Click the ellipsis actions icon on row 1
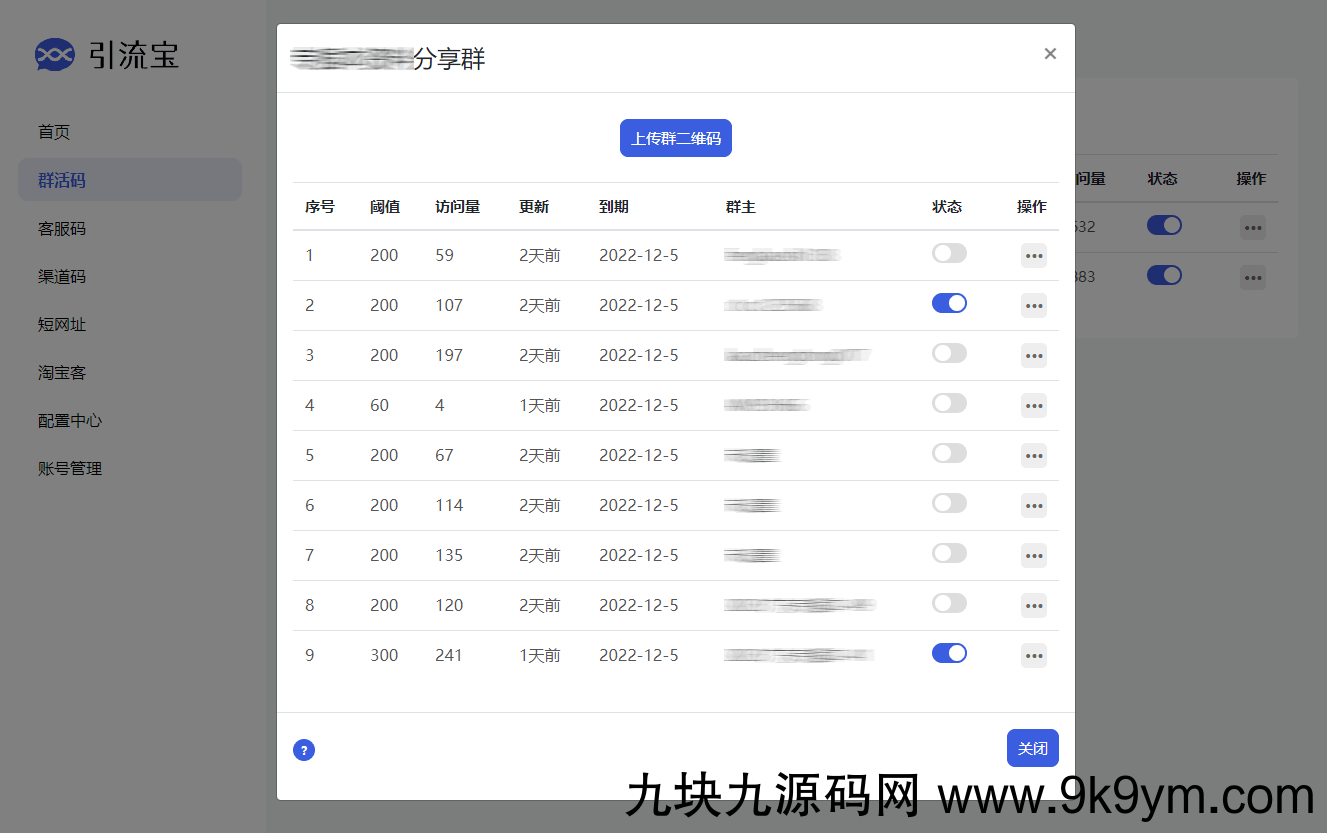This screenshot has width=1327, height=833. pos(1033,256)
